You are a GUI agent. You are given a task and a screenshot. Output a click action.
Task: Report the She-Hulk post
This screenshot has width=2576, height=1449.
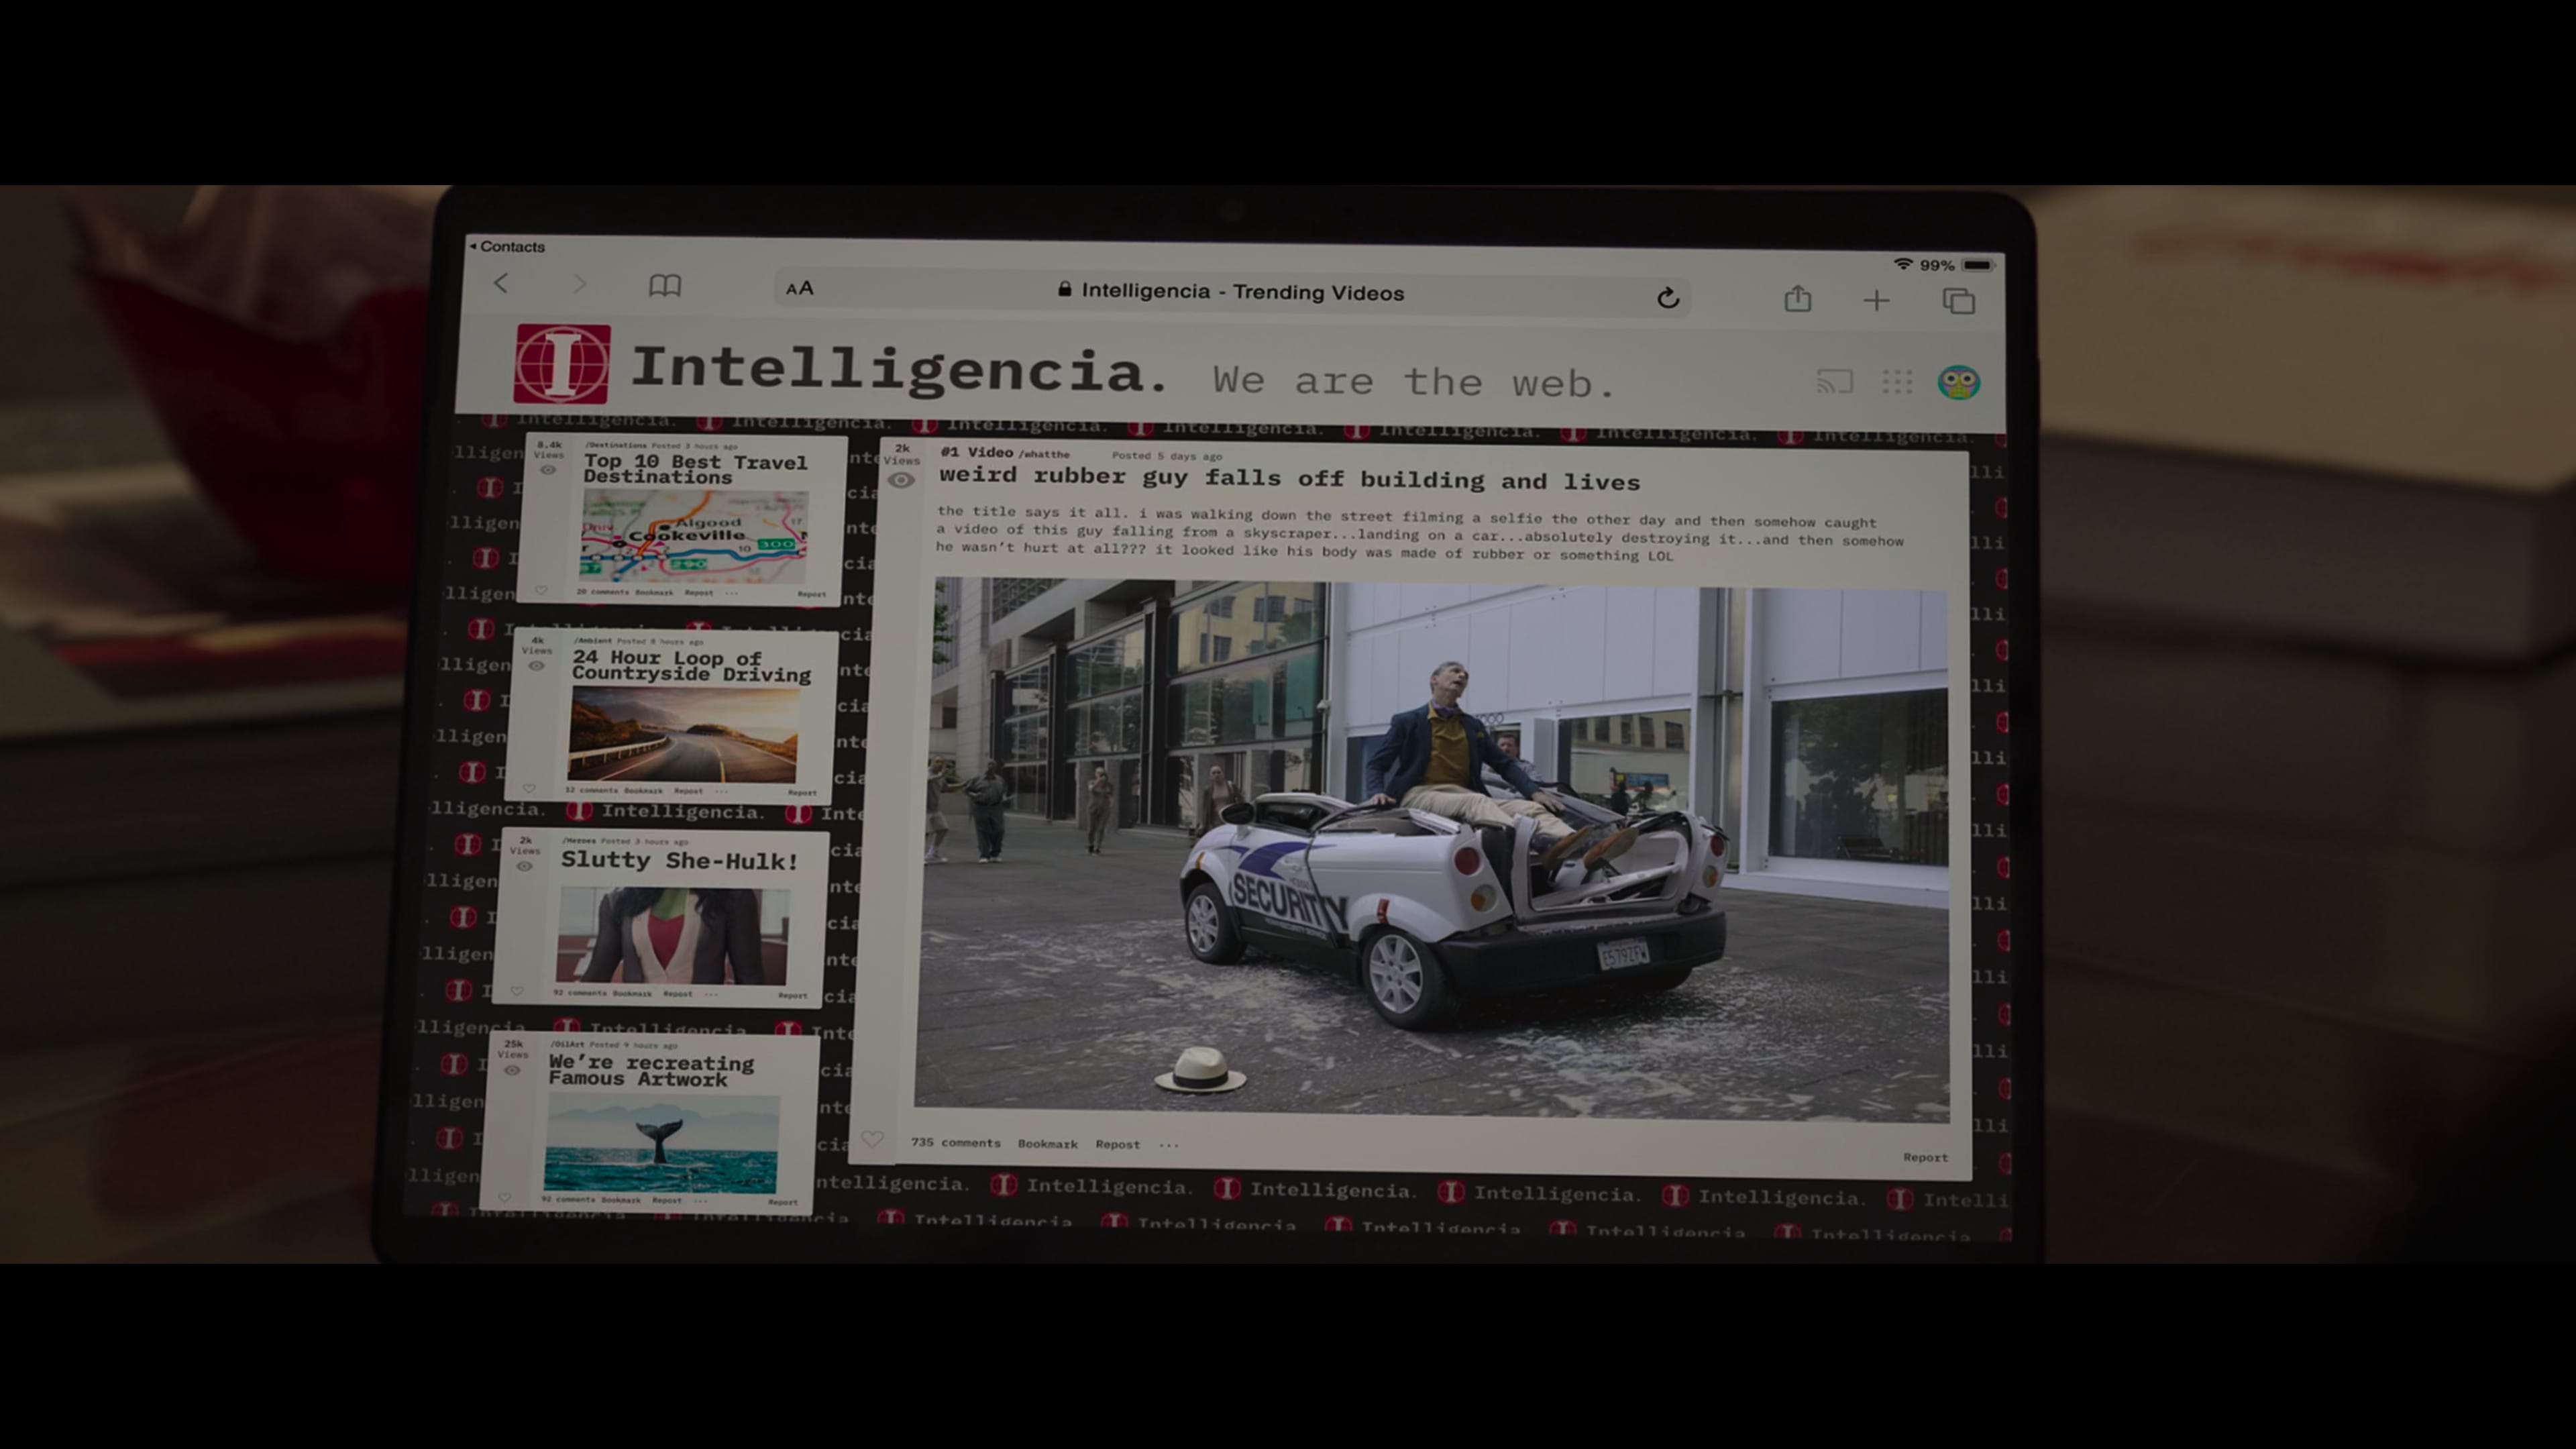792,996
